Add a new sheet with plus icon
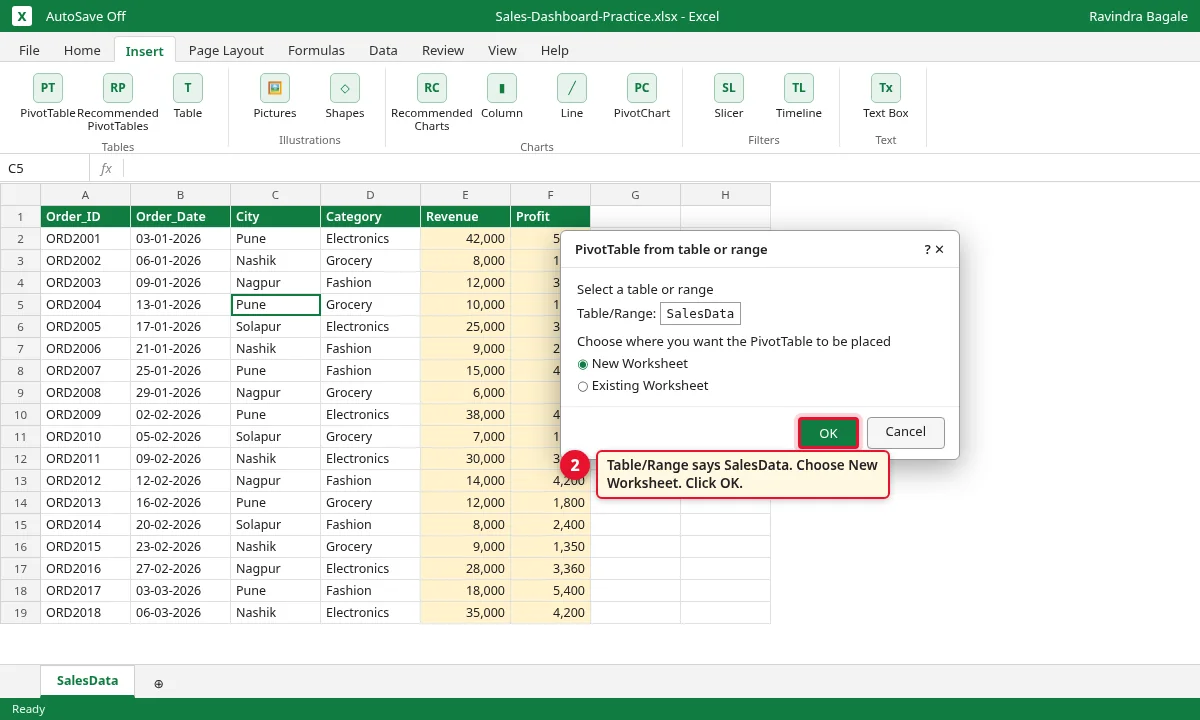This screenshot has height=720, width=1200. (x=158, y=684)
